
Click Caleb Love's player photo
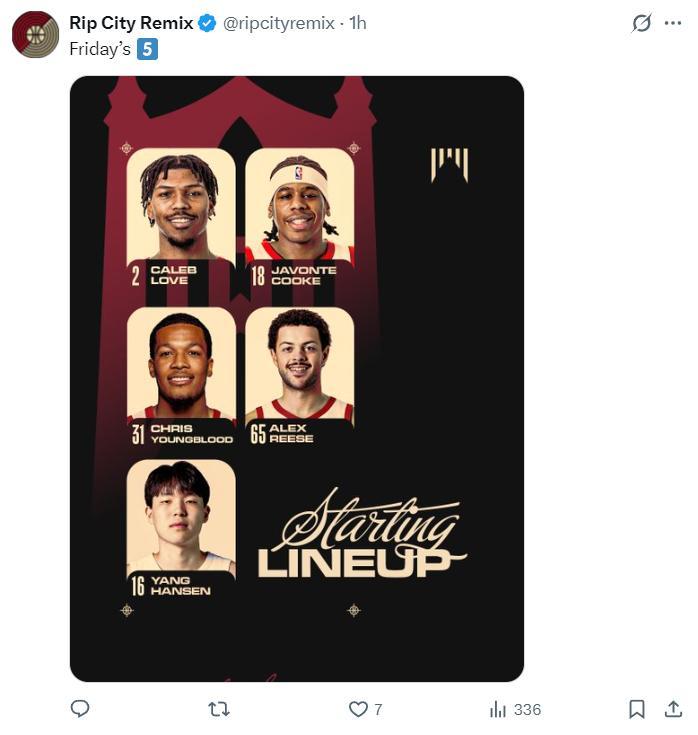181,205
